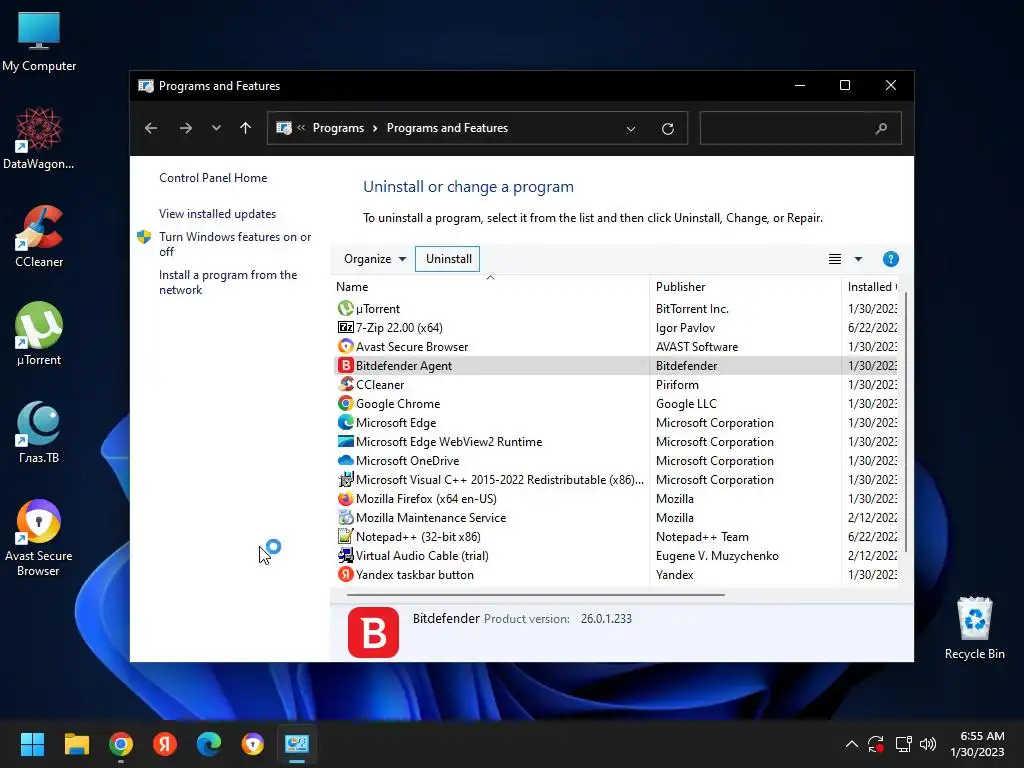Sort by the Publisher column header

(x=745, y=287)
